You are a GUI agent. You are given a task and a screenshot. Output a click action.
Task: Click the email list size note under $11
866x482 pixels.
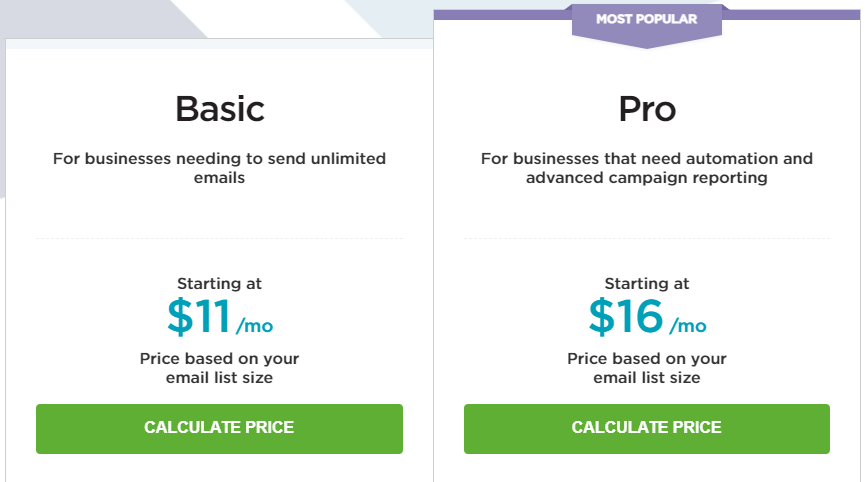coord(219,368)
